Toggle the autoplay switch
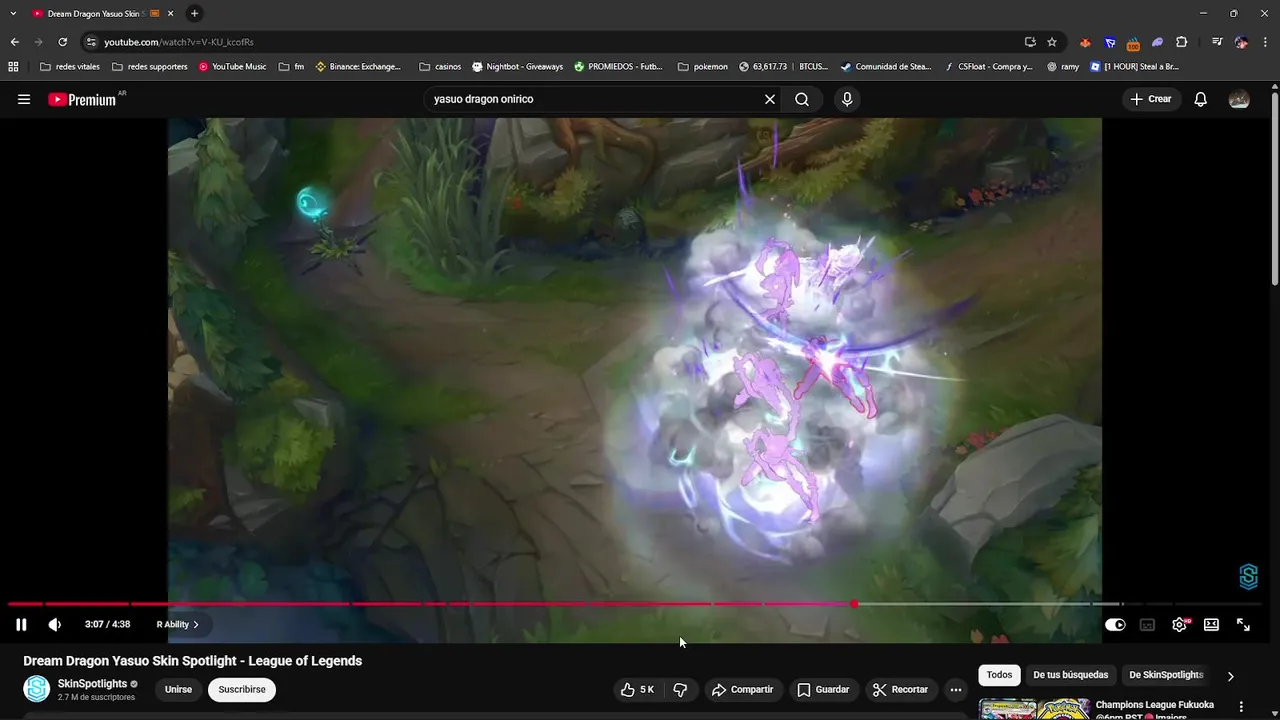The image size is (1280, 720). (x=1115, y=624)
